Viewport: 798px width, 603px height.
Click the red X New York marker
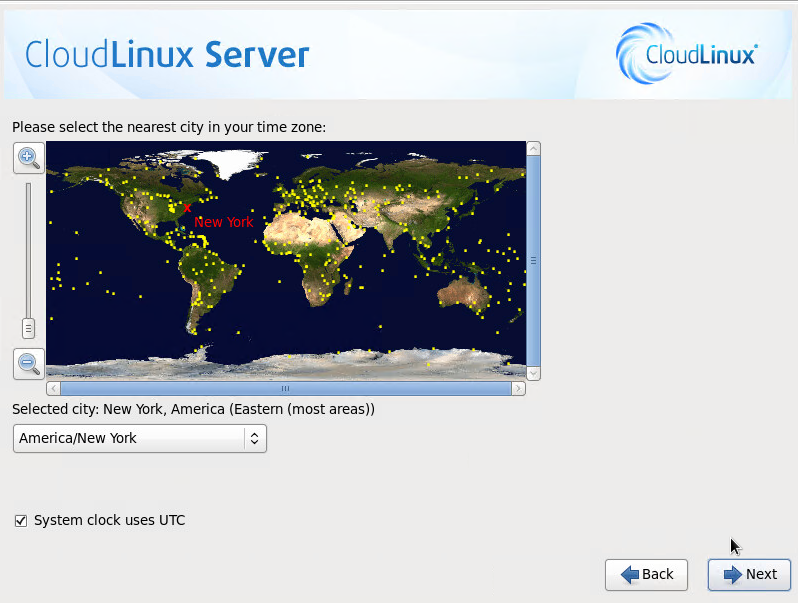(x=187, y=207)
